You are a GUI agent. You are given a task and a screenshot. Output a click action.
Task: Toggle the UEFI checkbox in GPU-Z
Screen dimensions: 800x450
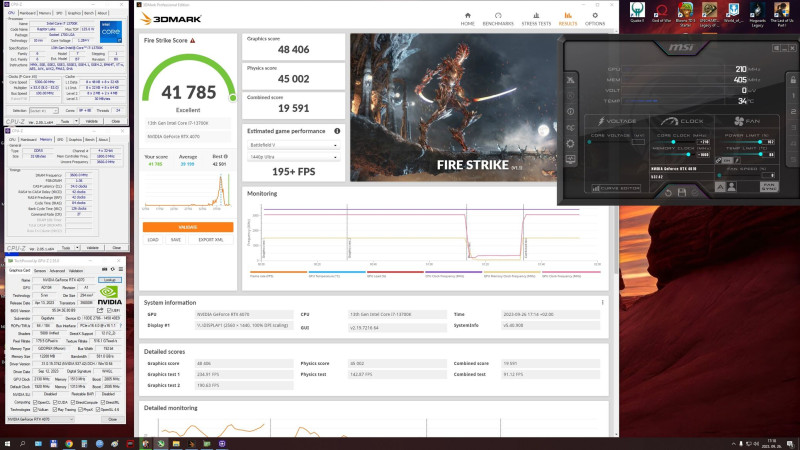point(109,310)
